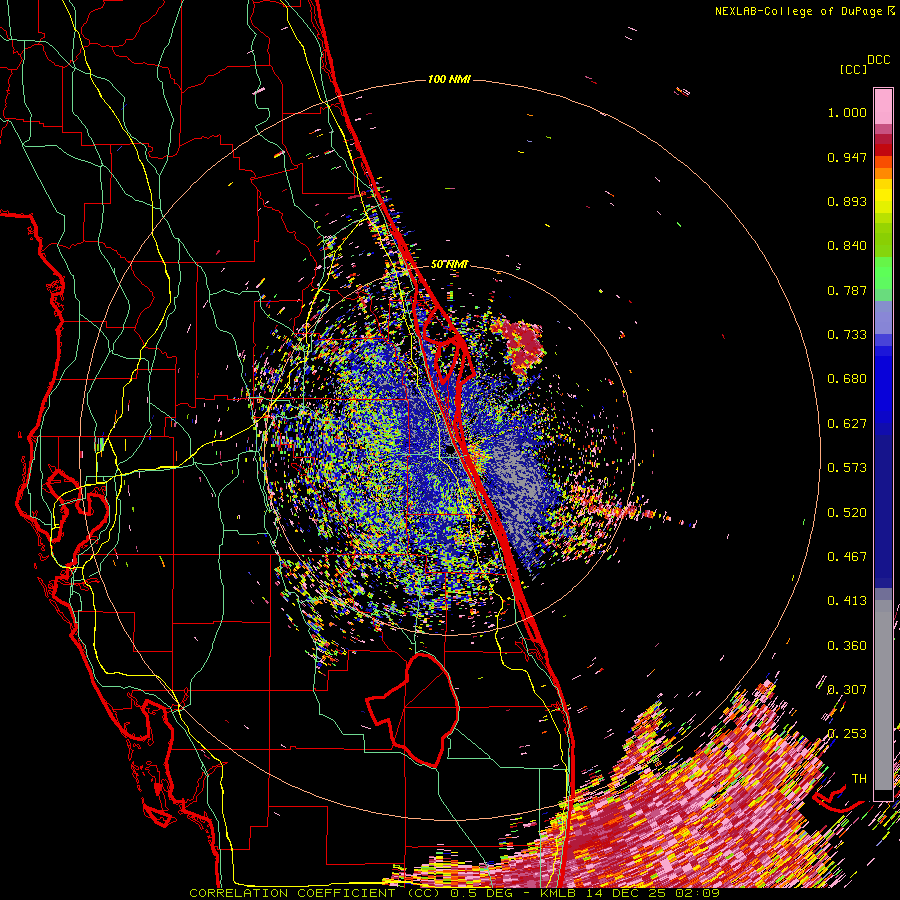Click the 0.253 scale value
900x900 pixels.
pos(847,734)
